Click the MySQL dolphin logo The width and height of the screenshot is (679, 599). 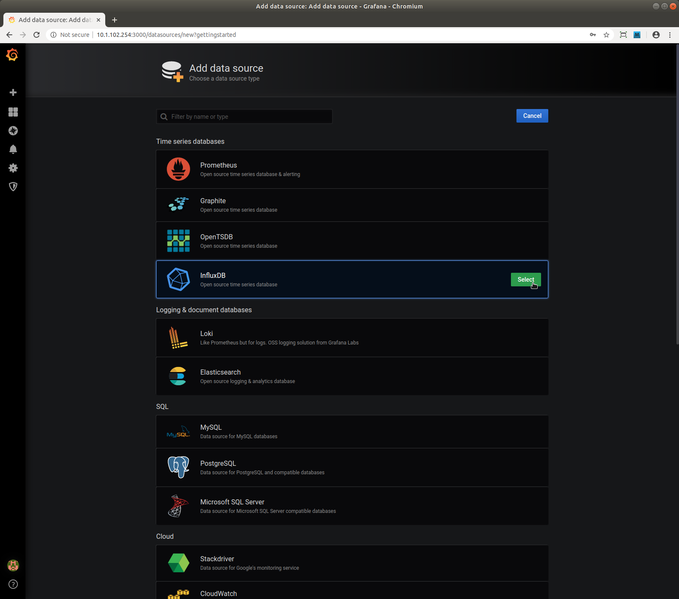coord(178,432)
